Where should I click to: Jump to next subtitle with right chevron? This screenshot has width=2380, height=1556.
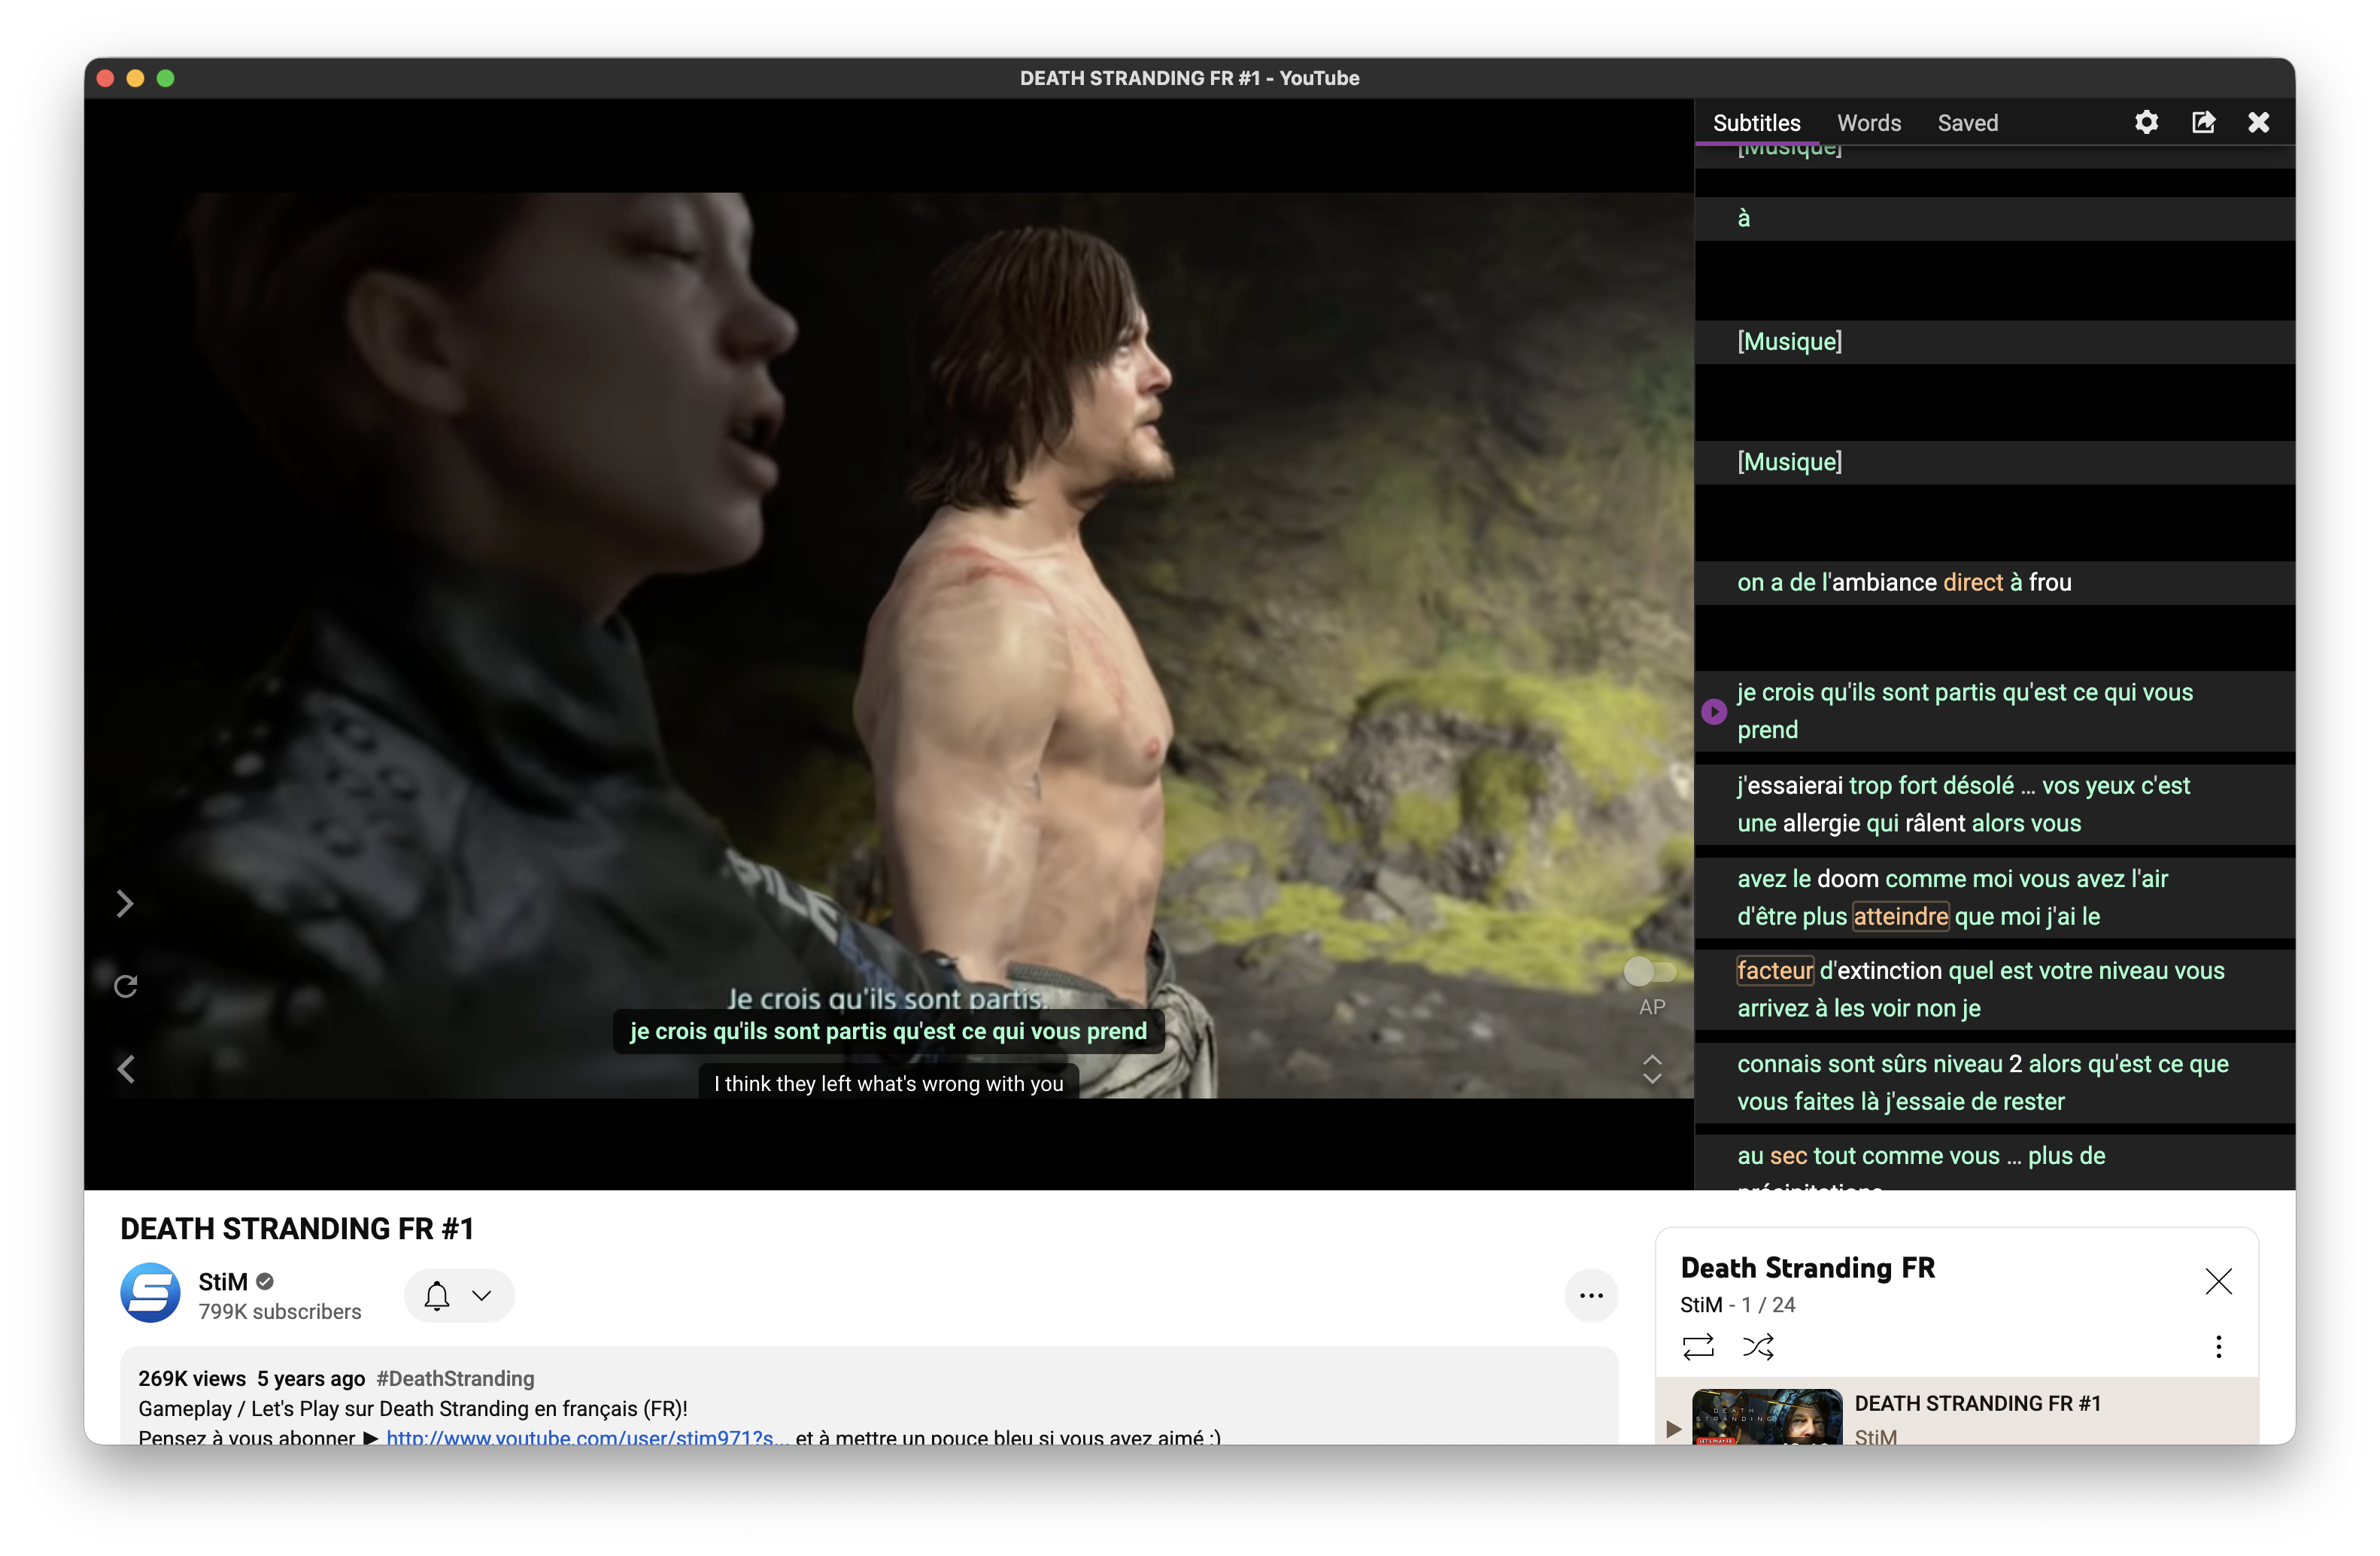click(x=125, y=904)
